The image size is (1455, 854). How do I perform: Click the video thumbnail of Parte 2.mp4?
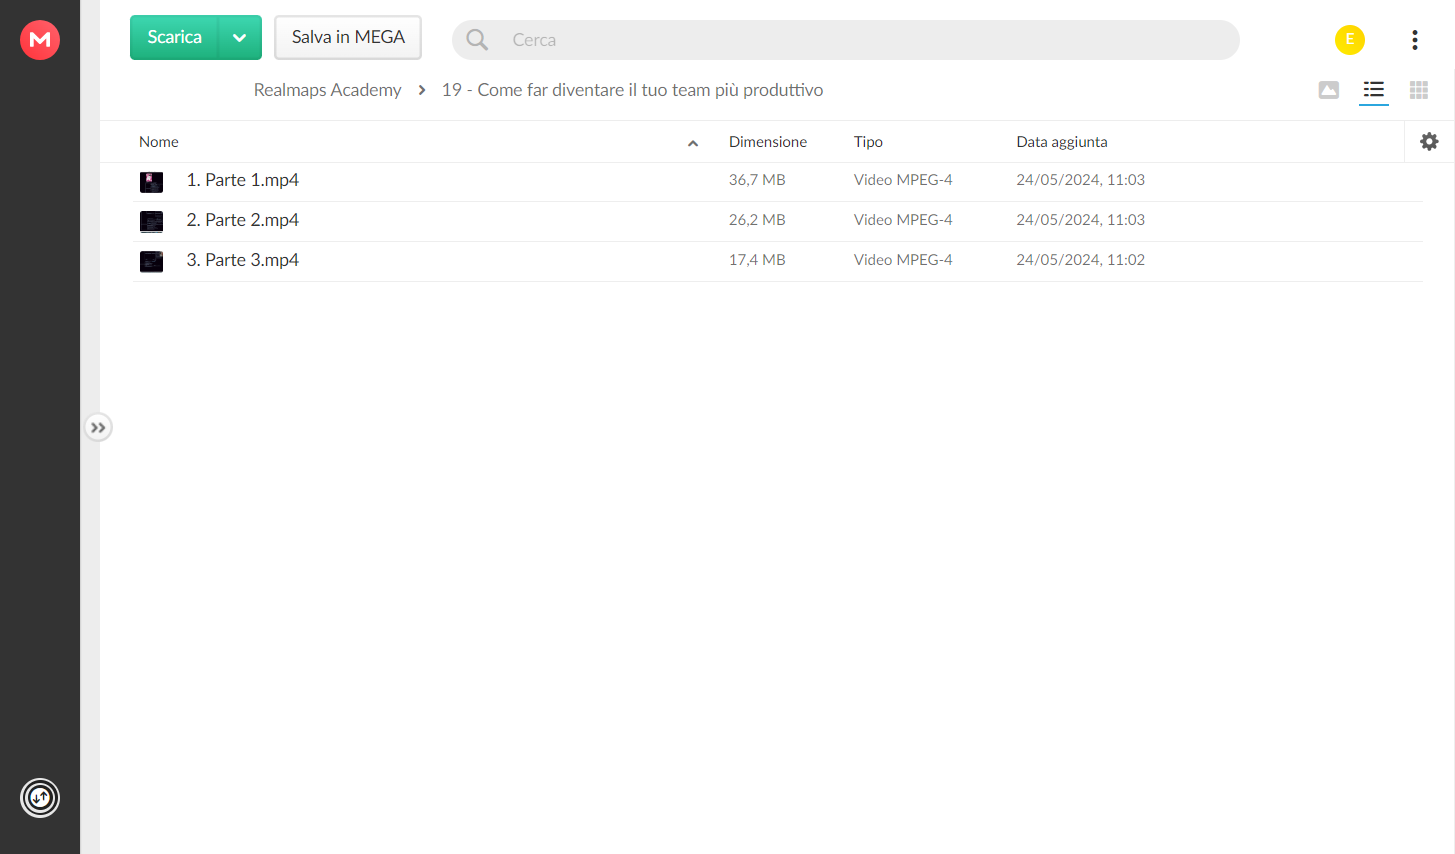tap(151, 221)
